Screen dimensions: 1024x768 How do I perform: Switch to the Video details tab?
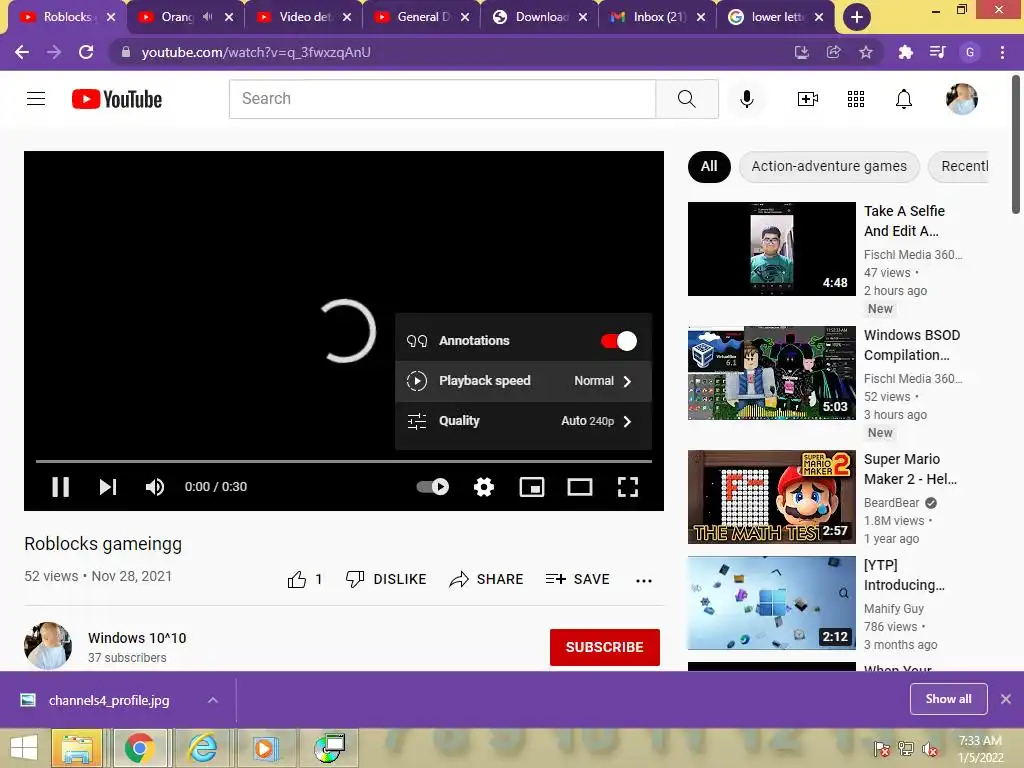(x=304, y=17)
